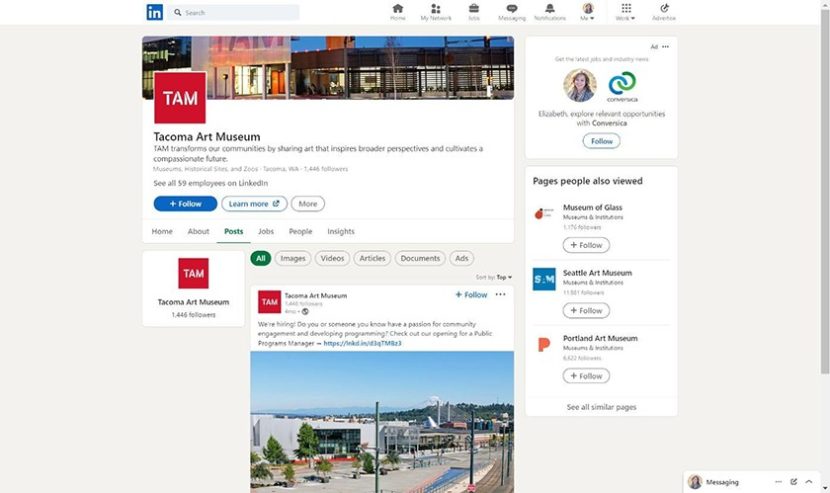Open the Notifications bell icon
830x493 pixels.
pos(550,9)
